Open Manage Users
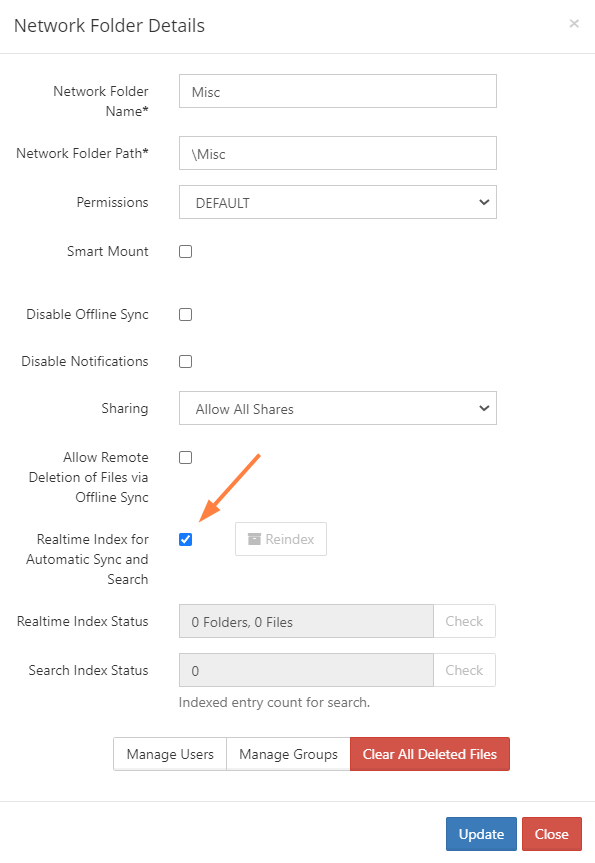The height and width of the screenshot is (863, 595). tap(169, 754)
